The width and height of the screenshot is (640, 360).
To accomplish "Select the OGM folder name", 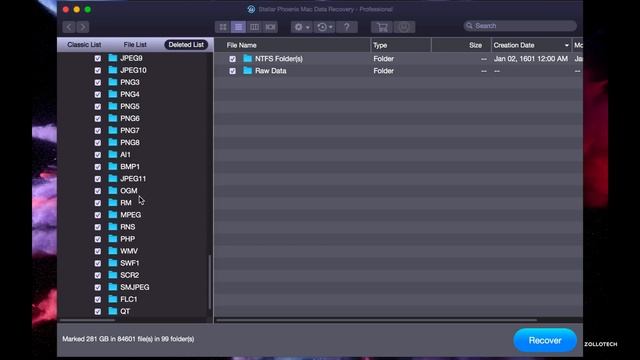I will (129, 191).
